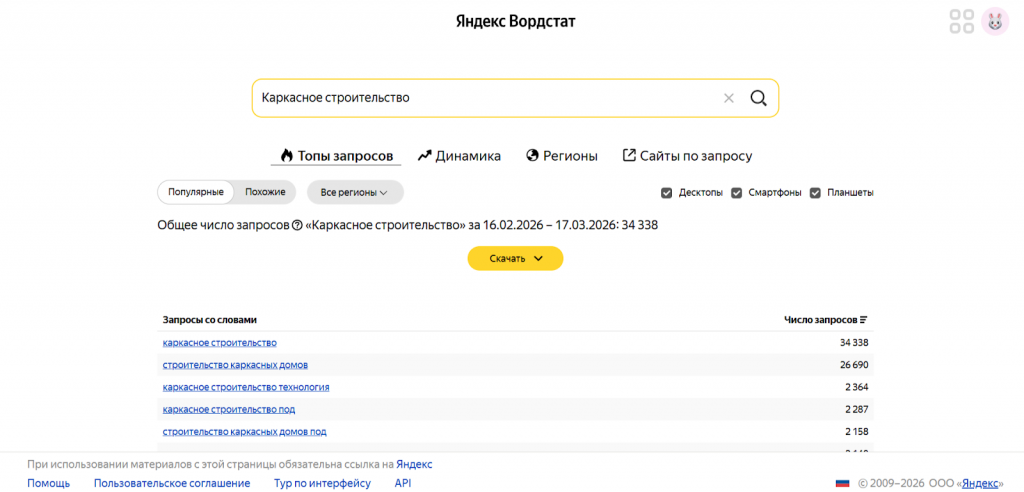The width and height of the screenshot is (1024, 492).
Task: Click the 2 158 count value
Action: [x=856, y=431]
